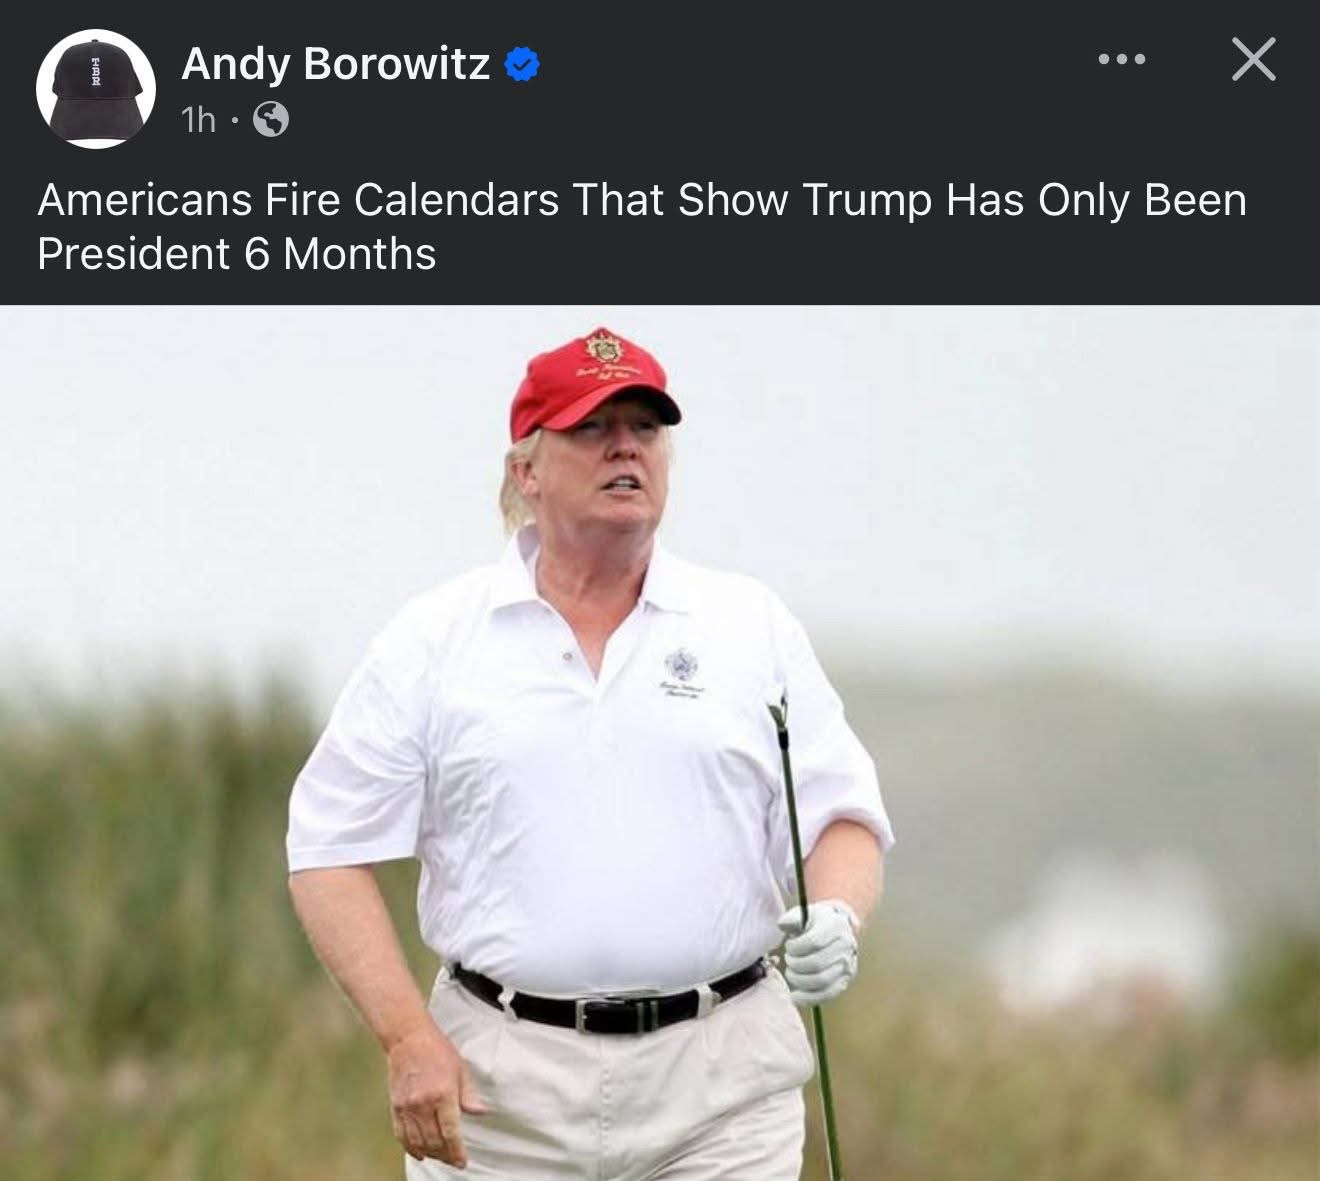Click the words 6 Months in the caption

click(x=340, y=254)
